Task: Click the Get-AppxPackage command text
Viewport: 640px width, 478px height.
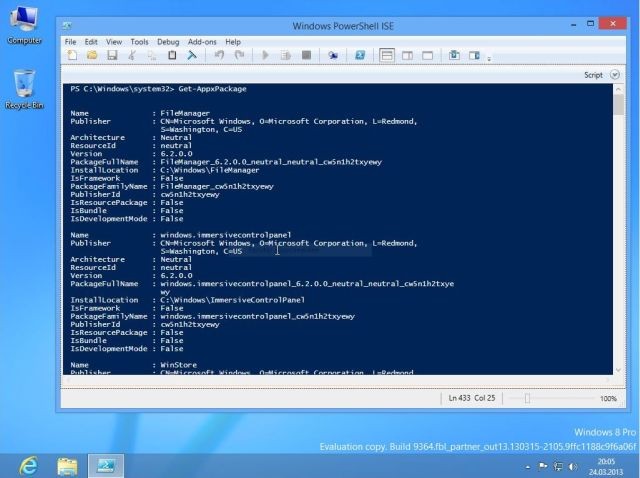Action: tap(212, 89)
